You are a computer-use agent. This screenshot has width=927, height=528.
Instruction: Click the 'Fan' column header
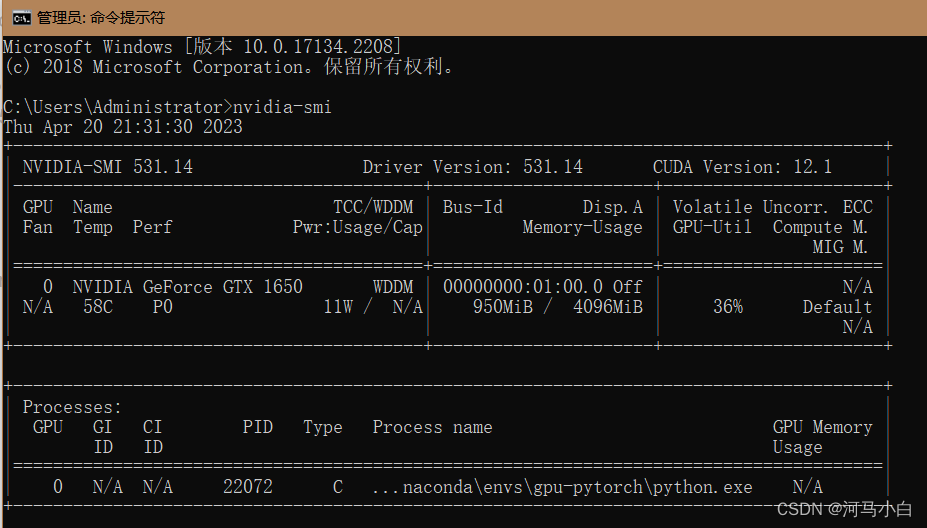[38, 227]
